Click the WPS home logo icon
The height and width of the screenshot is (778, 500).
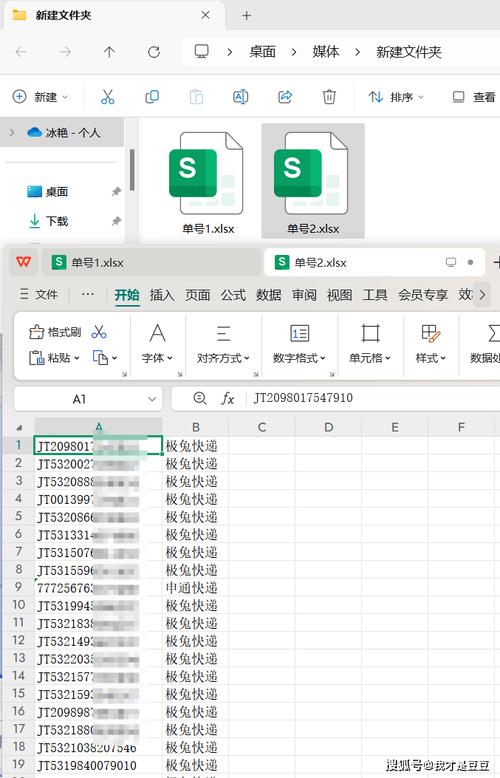point(23,262)
